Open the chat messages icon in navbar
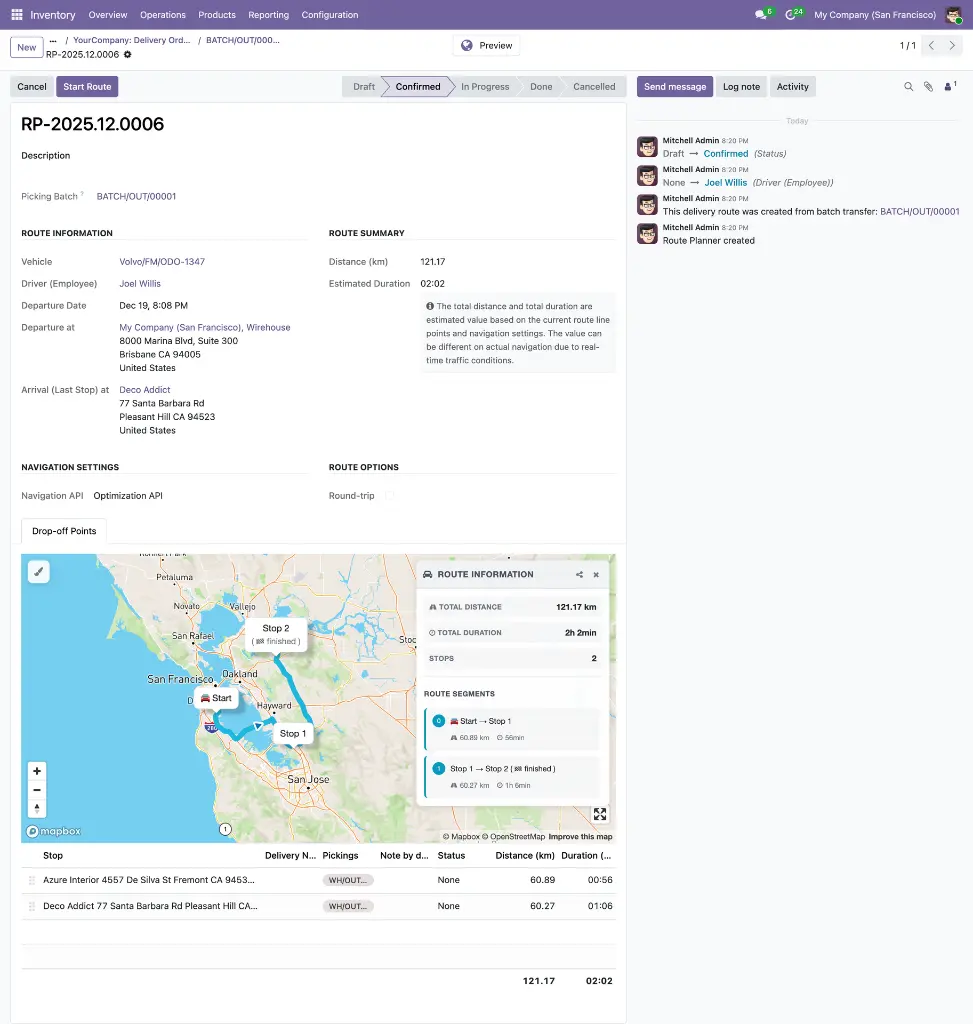 [761, 14]
